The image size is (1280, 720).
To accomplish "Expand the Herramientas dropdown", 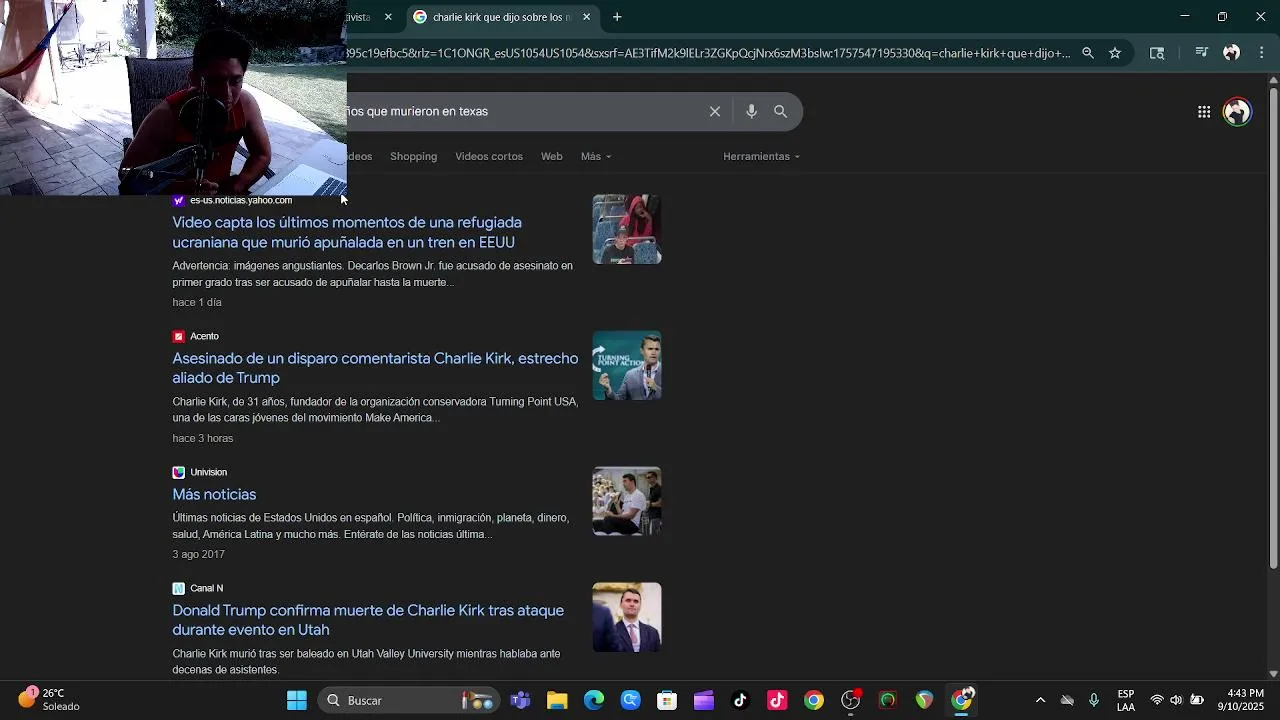I will coord(761,156).
